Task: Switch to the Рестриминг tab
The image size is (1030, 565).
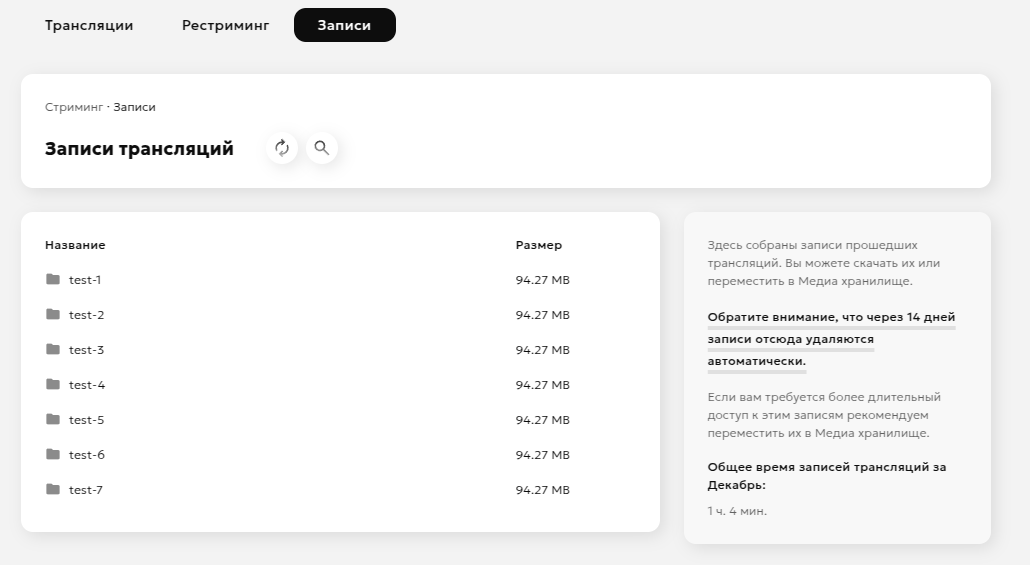Action: [225, 25]
